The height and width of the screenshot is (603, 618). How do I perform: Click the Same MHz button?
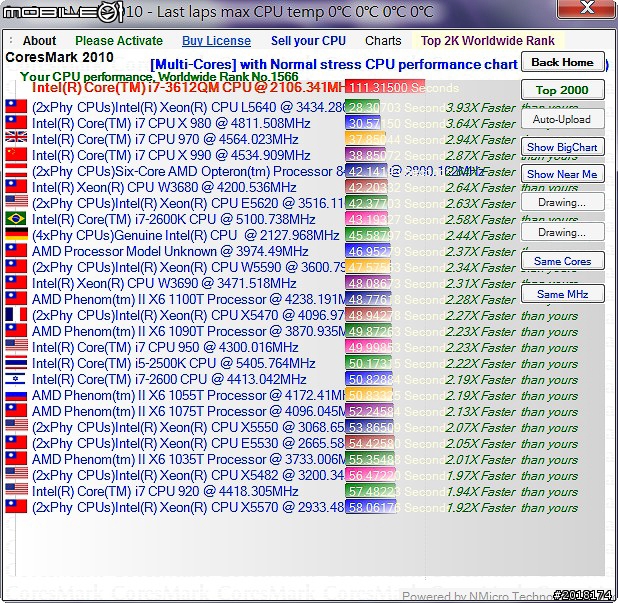coord(562,294)
